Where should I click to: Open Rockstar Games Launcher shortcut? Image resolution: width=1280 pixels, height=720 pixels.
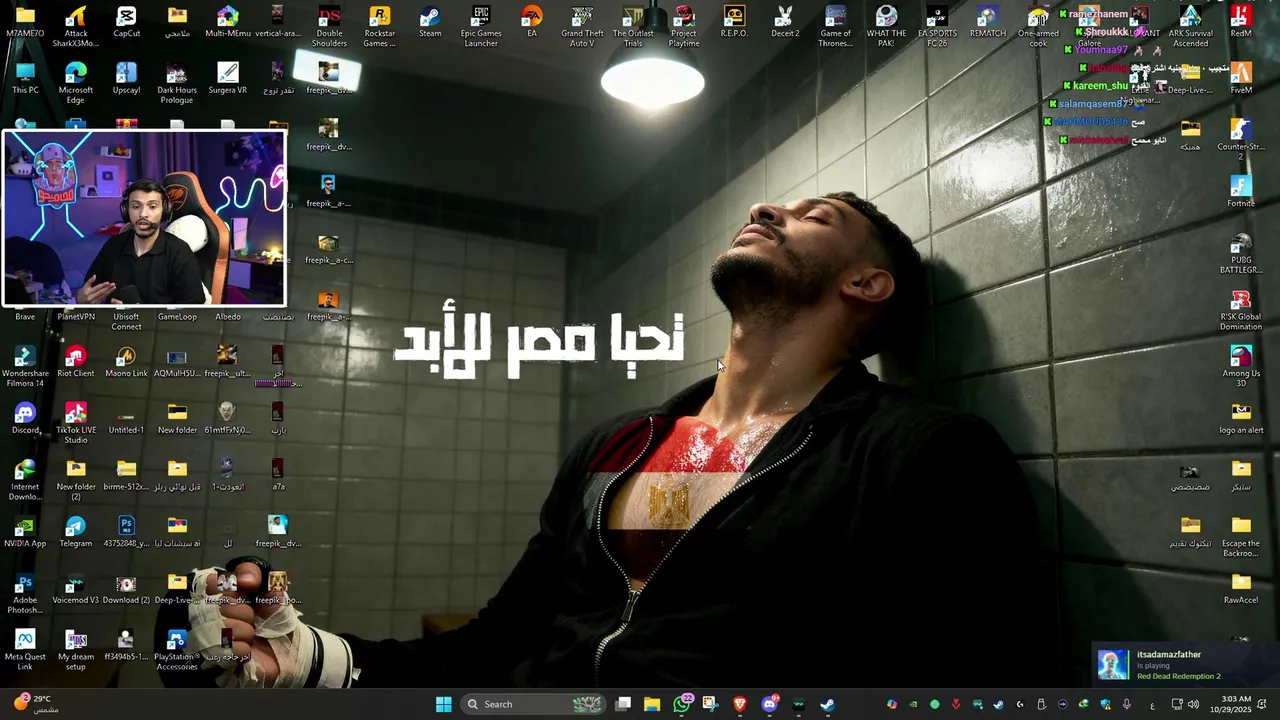tap(379, 26)
